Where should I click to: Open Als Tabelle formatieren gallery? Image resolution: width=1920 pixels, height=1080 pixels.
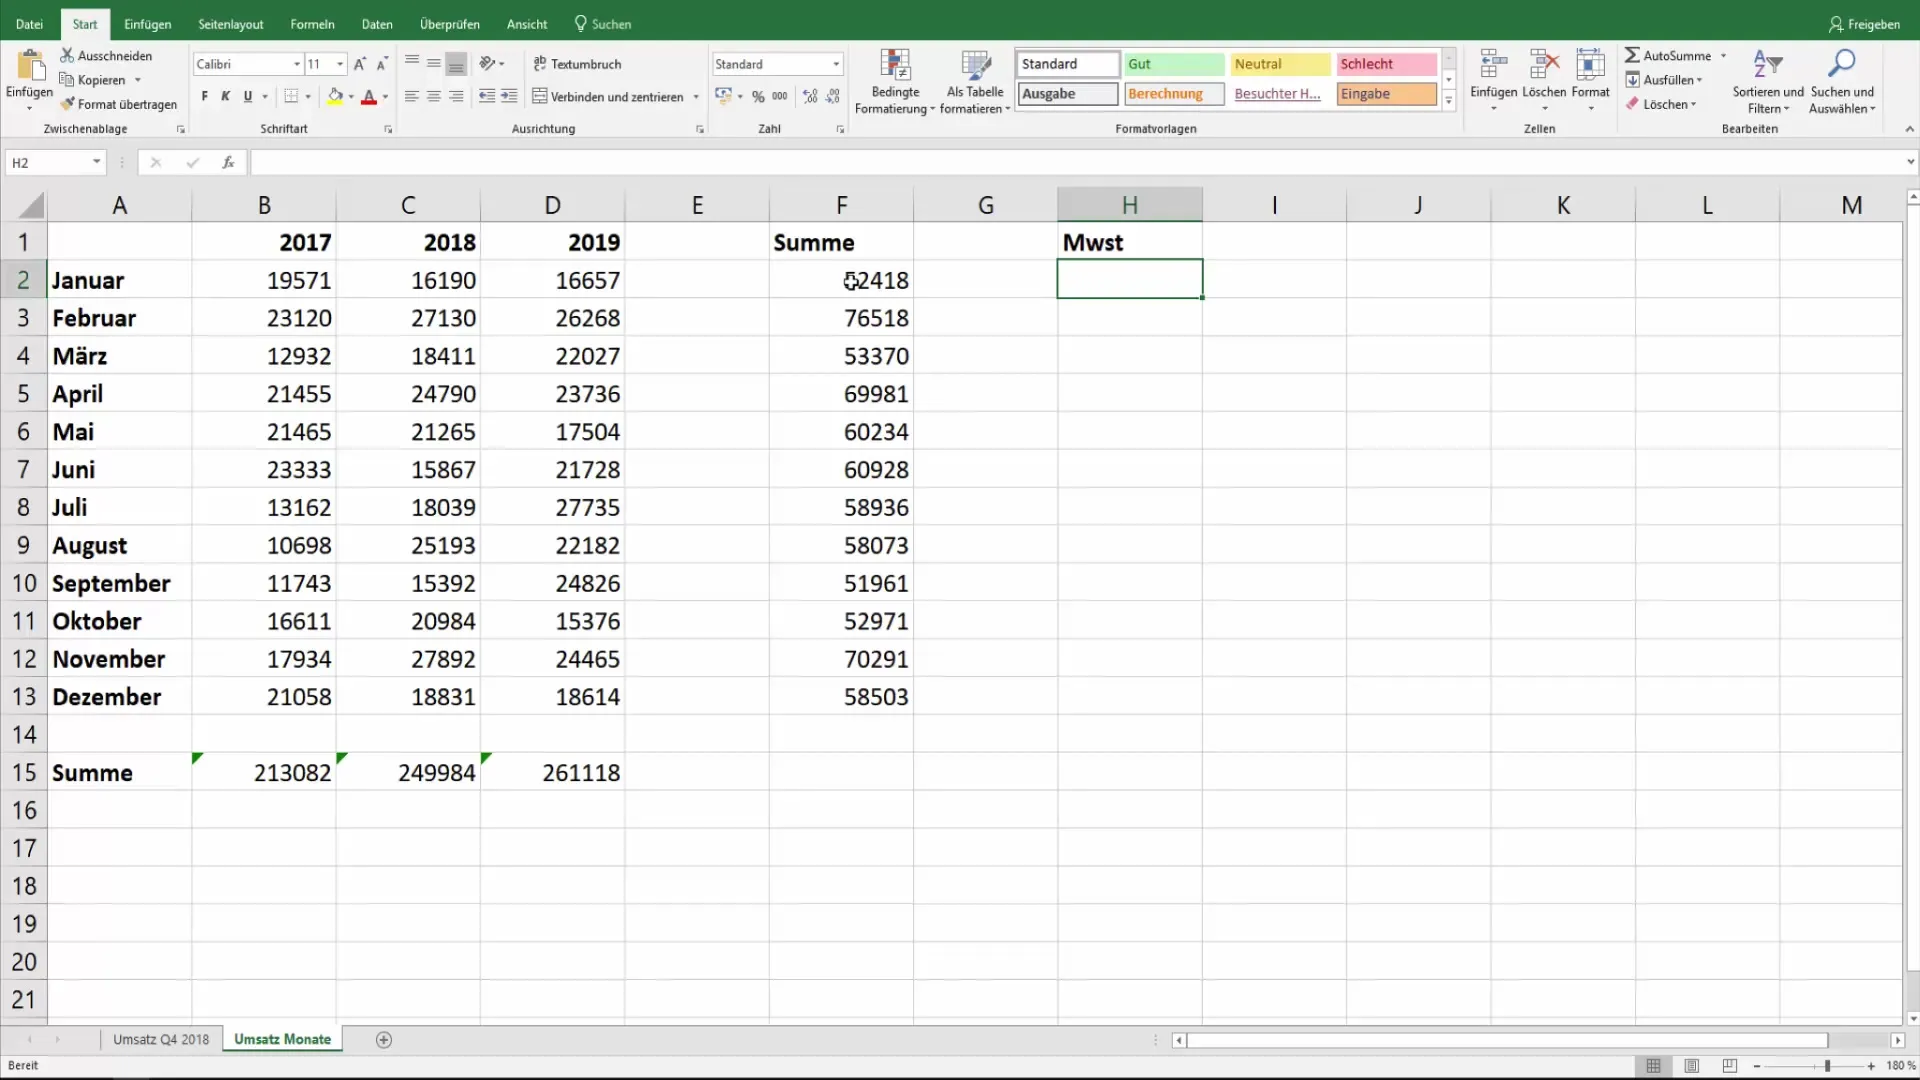(975, 82)
